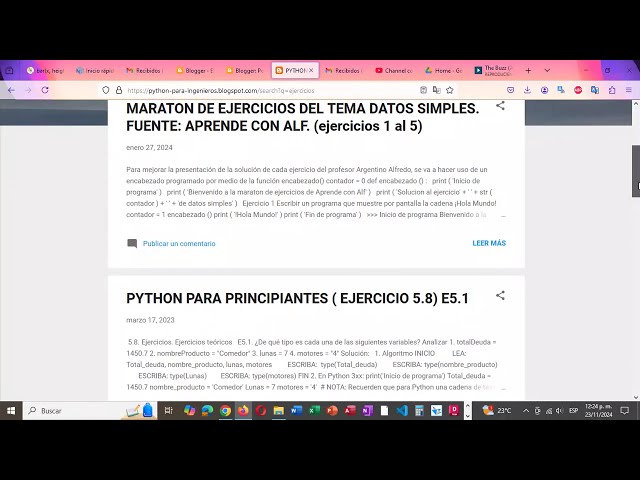640x480 pixels.
Task: Click the date enero 27, 2024
Action: click(149, 148)
